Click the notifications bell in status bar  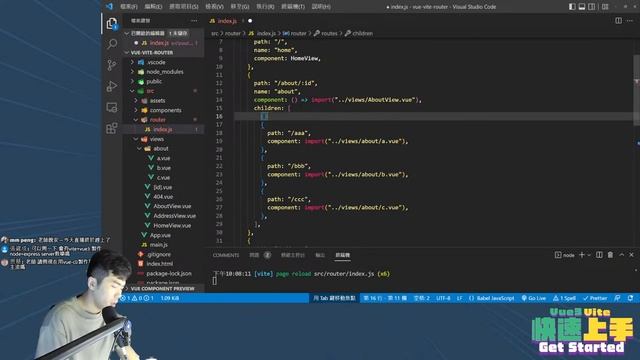tap(630, 298)
